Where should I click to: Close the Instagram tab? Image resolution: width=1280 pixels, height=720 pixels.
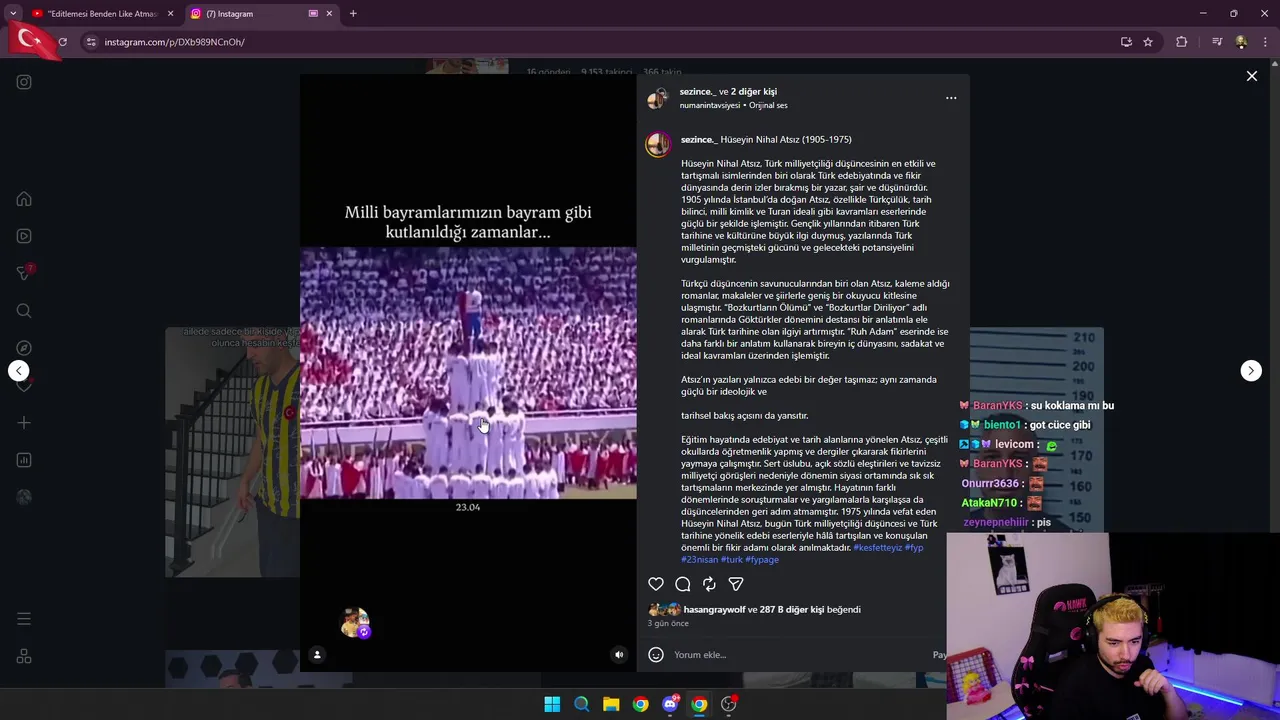coord(329,14)
